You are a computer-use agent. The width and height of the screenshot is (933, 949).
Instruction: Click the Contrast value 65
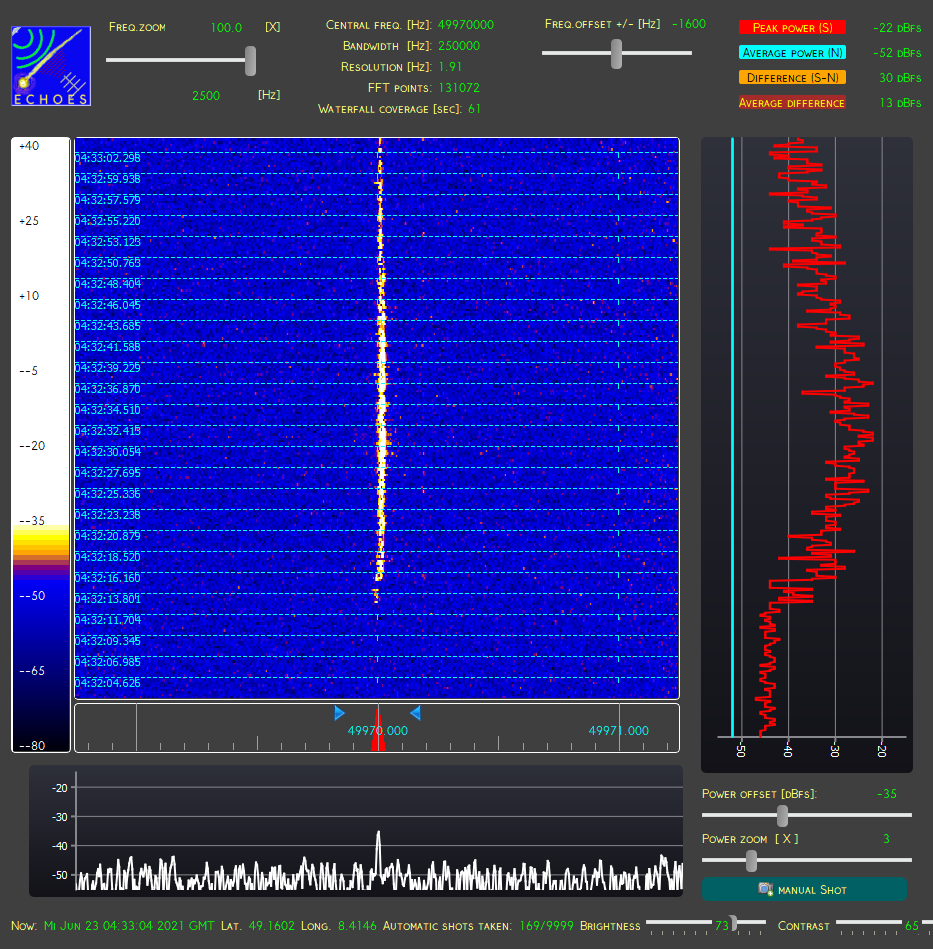pyautogui.click(x=911, y=925)
